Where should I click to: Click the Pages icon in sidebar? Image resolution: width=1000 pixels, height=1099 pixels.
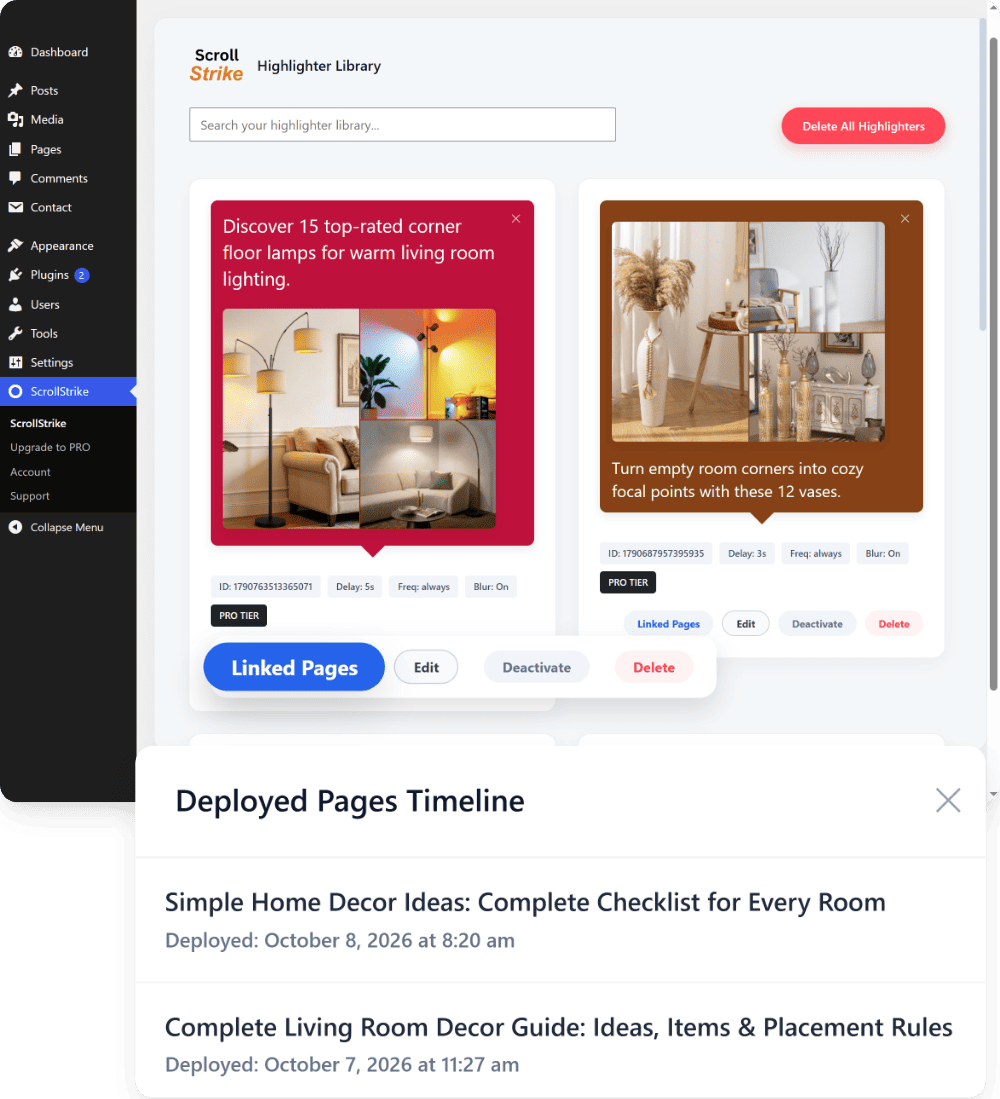point(15,149)
